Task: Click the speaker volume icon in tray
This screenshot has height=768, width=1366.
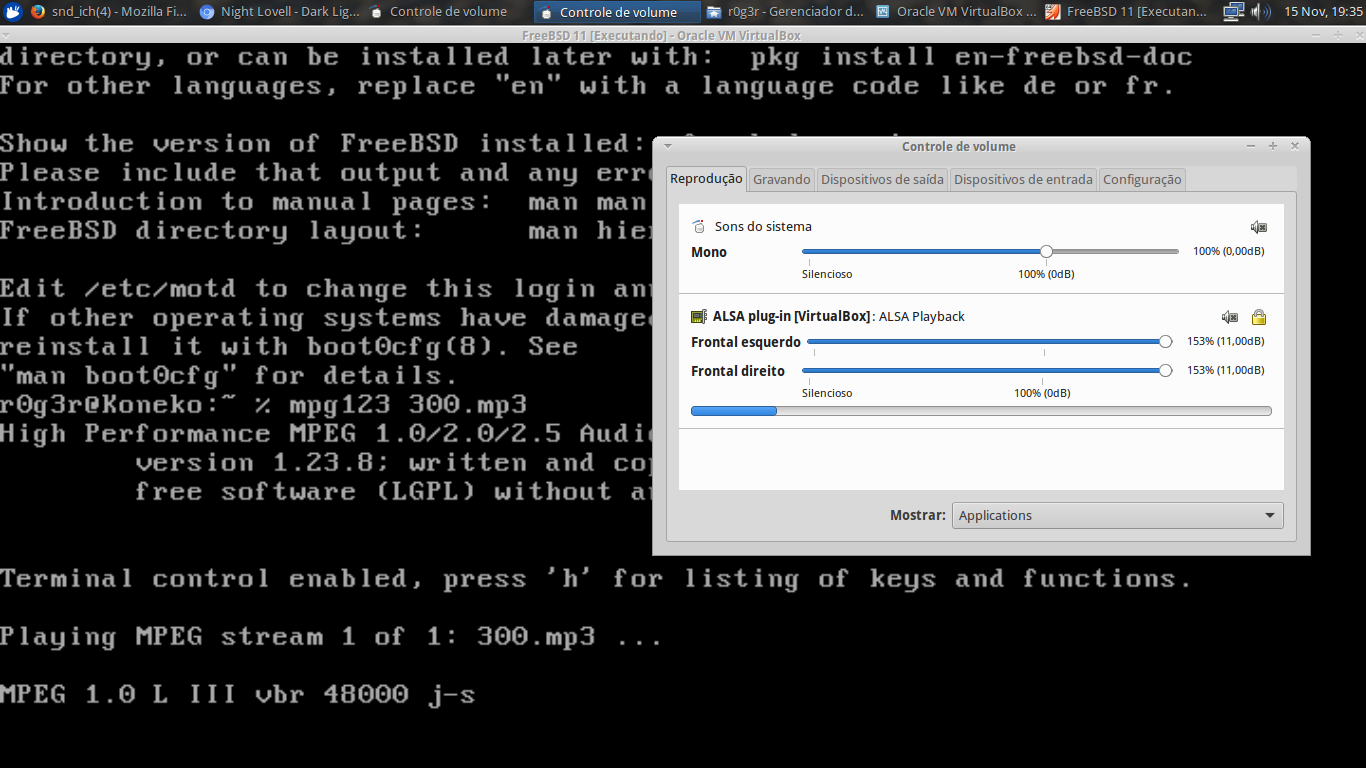Action: [x=1261, y=12]
